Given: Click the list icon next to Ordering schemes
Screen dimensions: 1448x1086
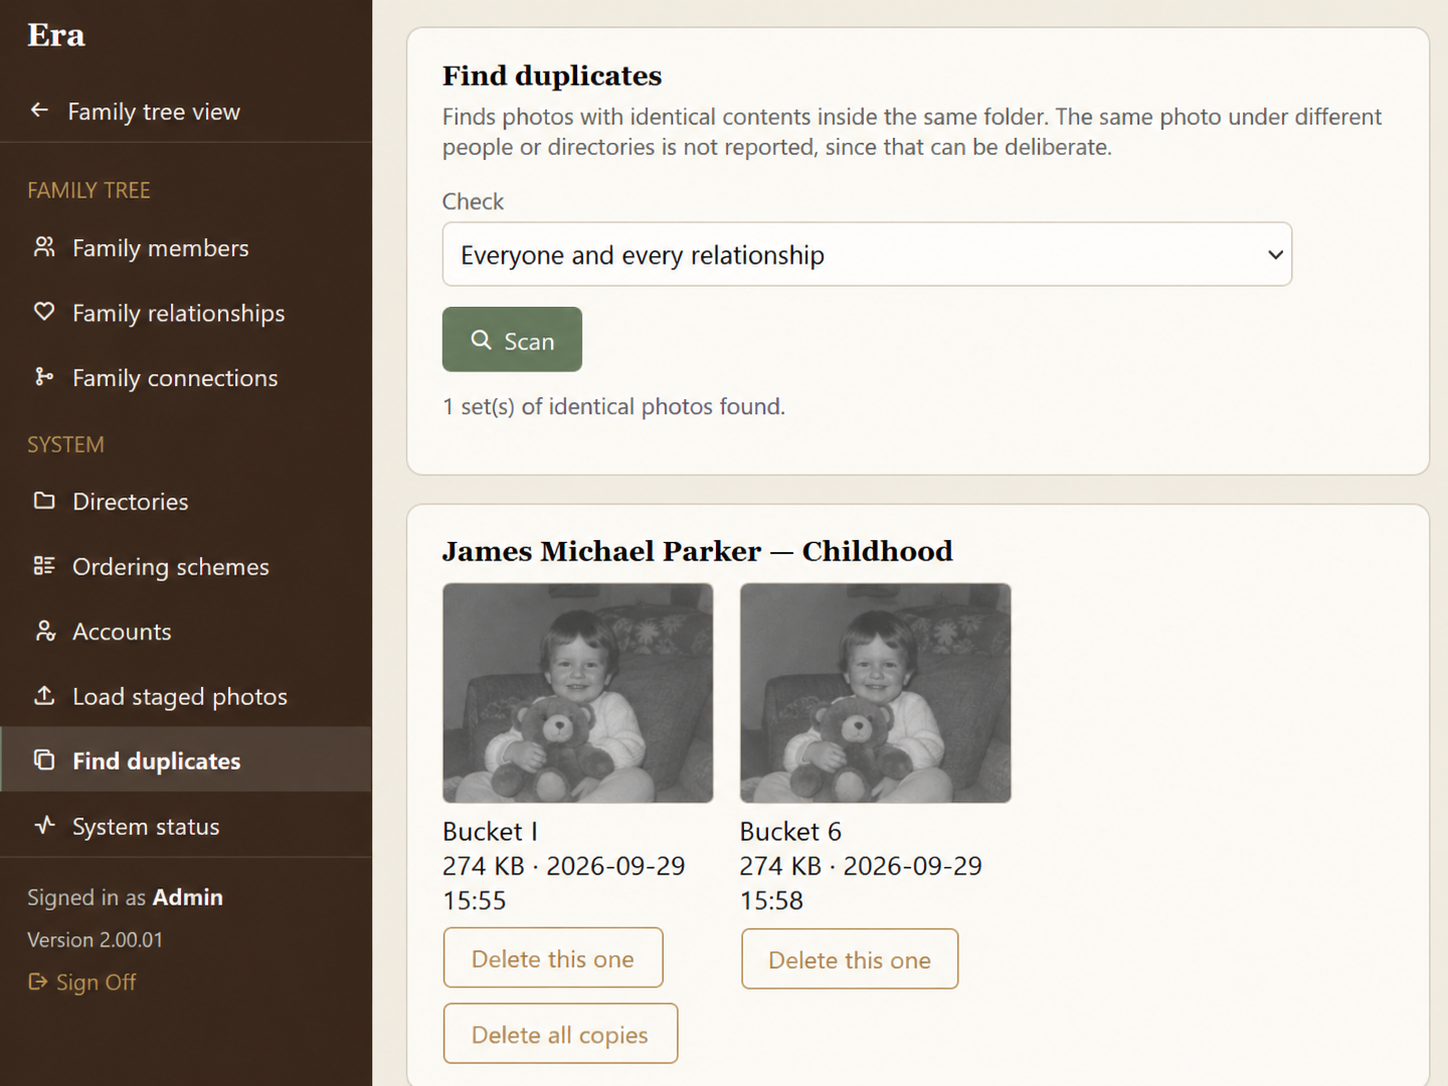Looking at the screenshot, I should [44, 566].
